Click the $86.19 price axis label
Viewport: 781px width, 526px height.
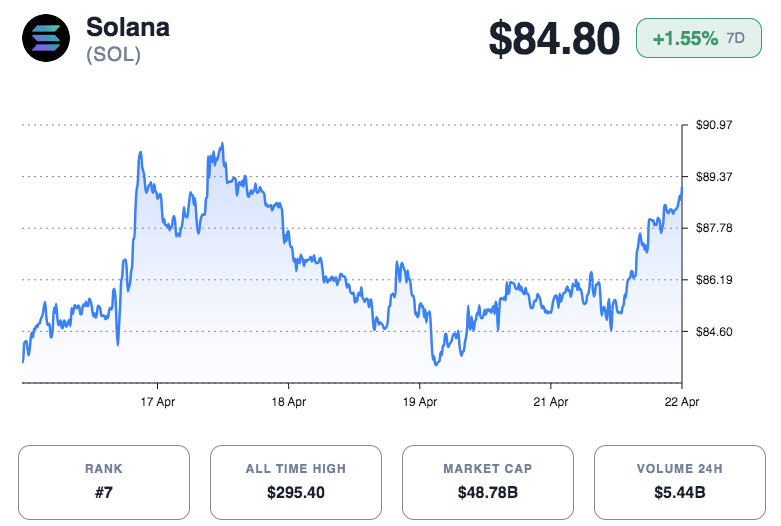(x=714, y=280)
